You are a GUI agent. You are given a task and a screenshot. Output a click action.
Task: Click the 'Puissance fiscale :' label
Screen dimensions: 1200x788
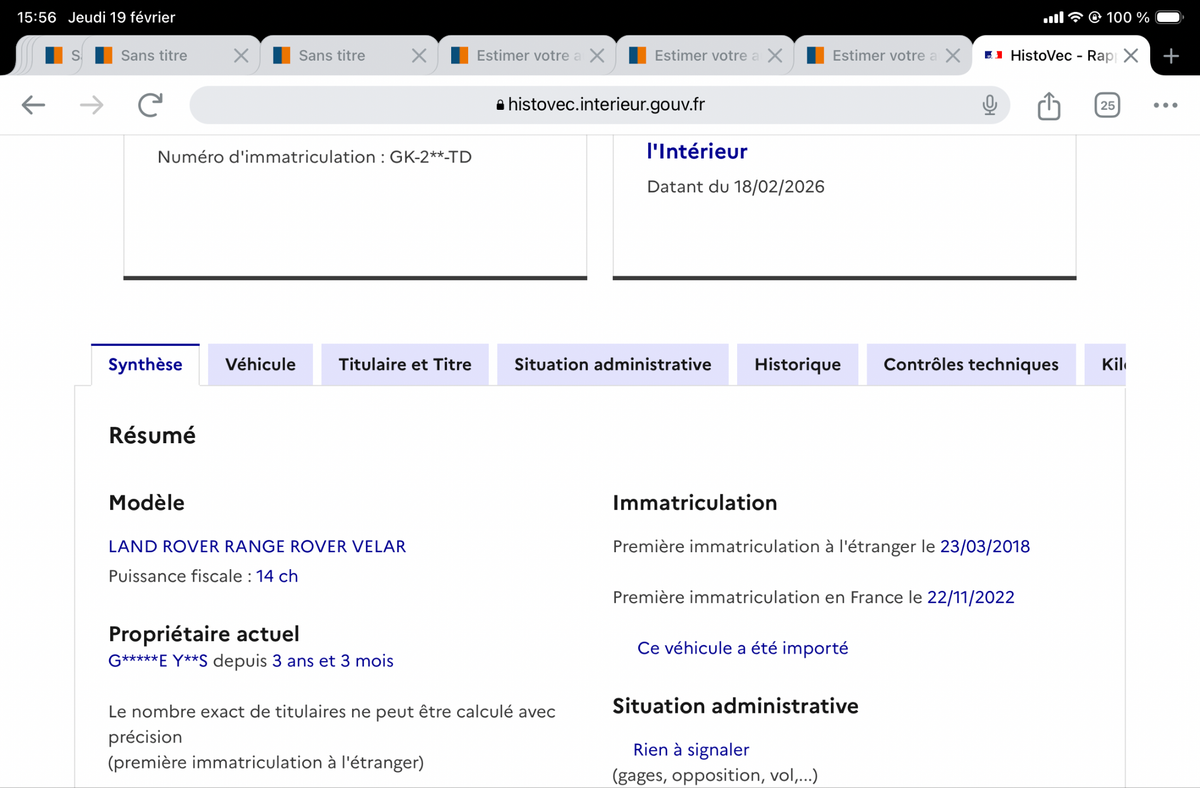tap(180, 576)
